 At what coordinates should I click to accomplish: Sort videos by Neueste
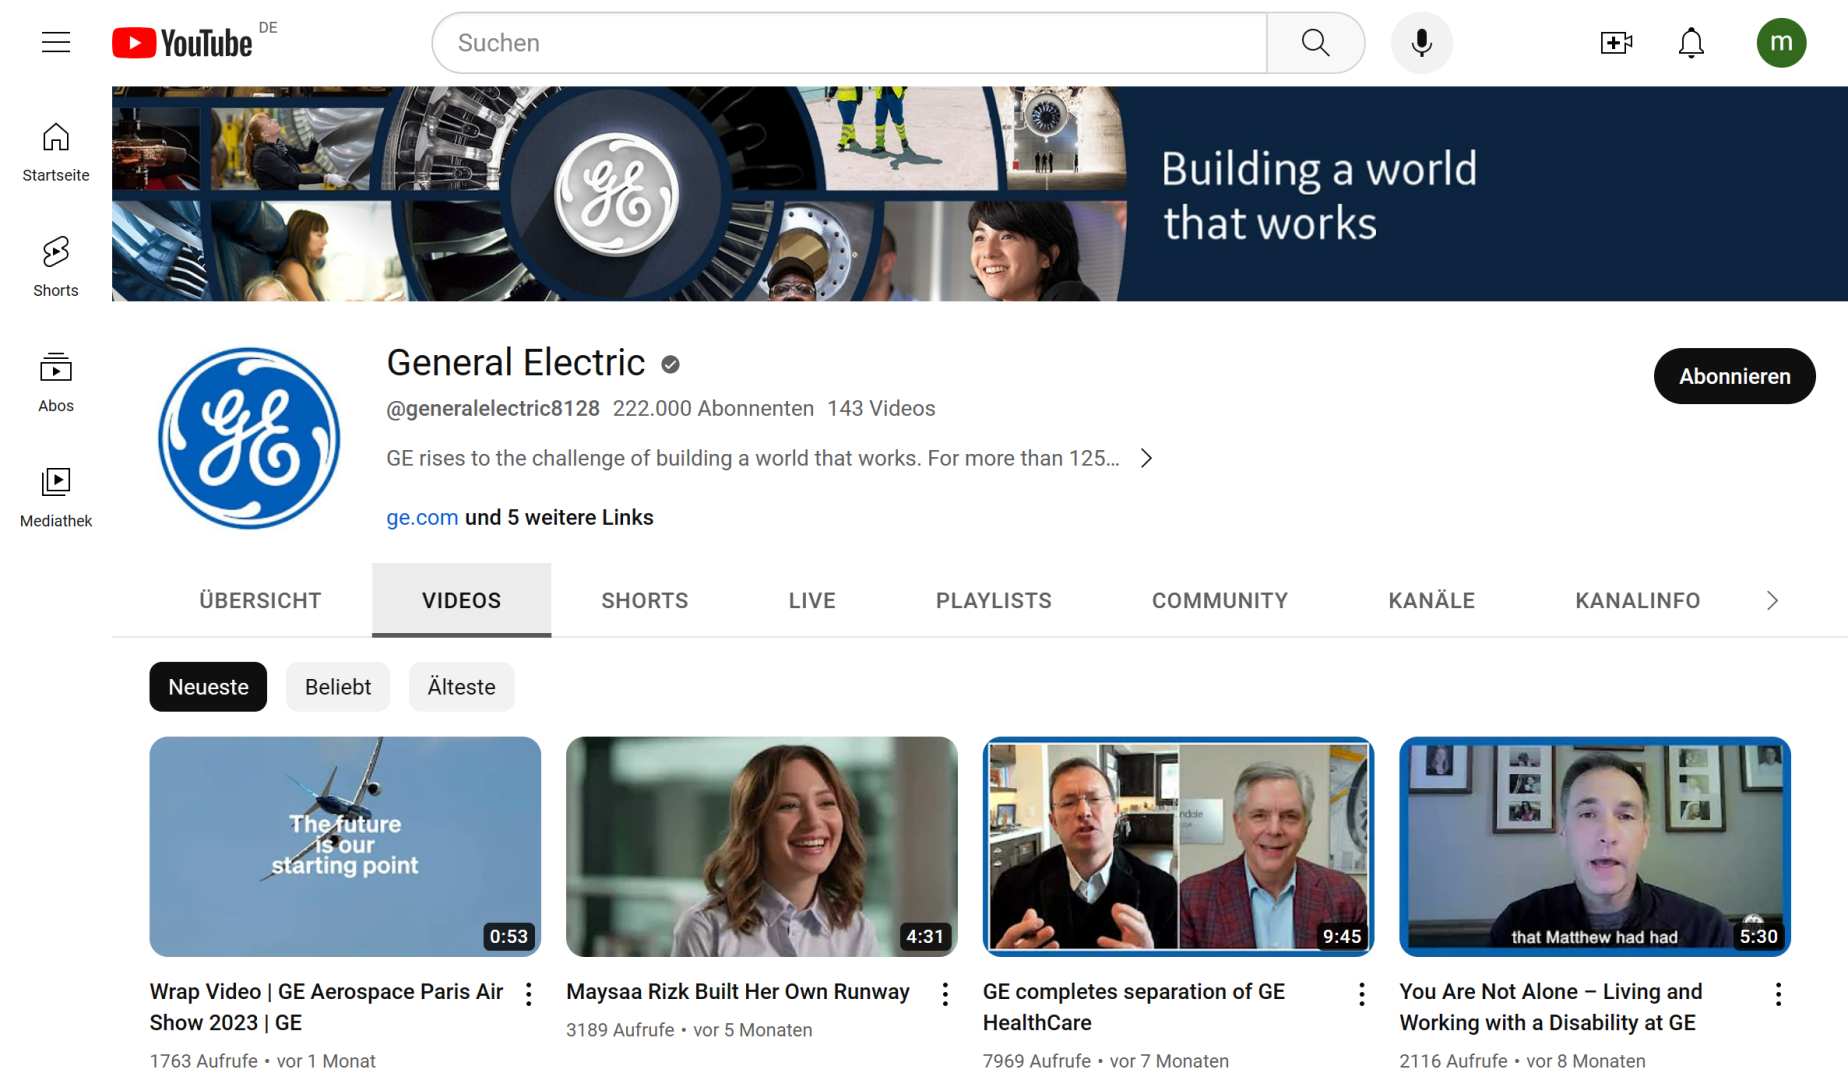coord(208,687)
